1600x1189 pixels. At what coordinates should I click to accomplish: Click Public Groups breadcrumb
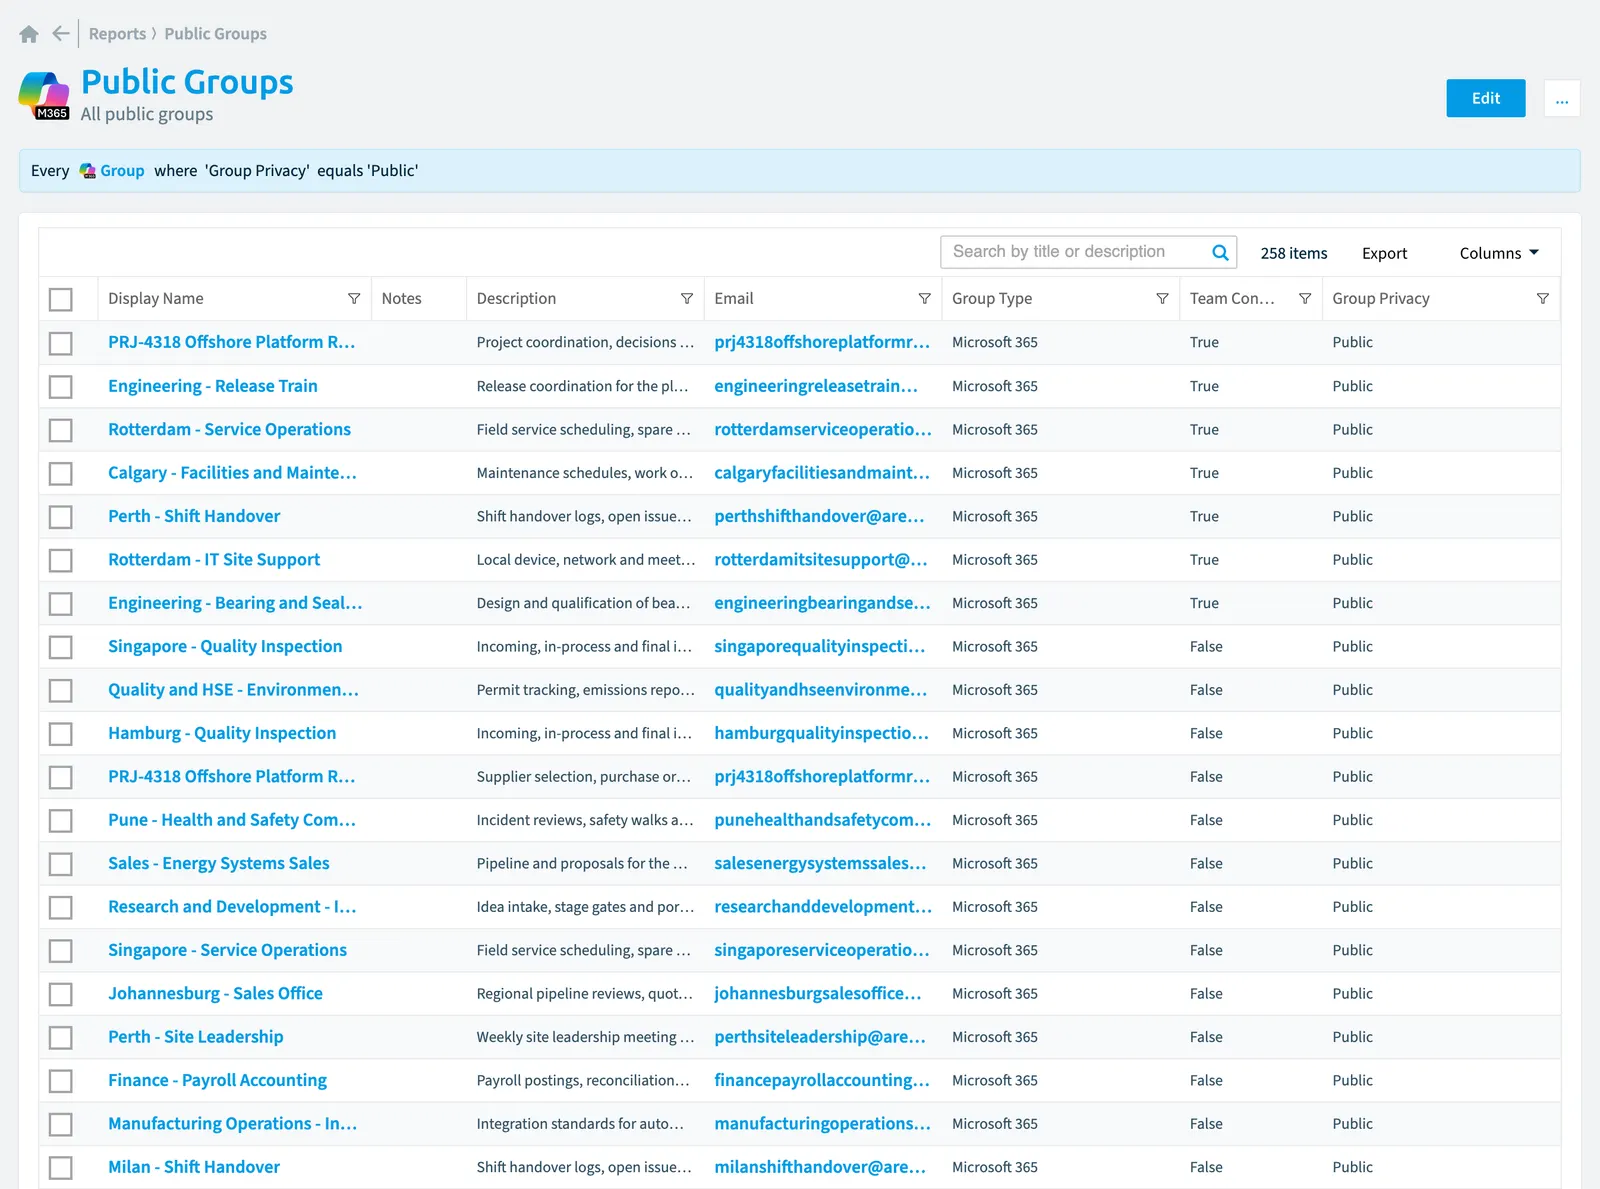(215, 34)
